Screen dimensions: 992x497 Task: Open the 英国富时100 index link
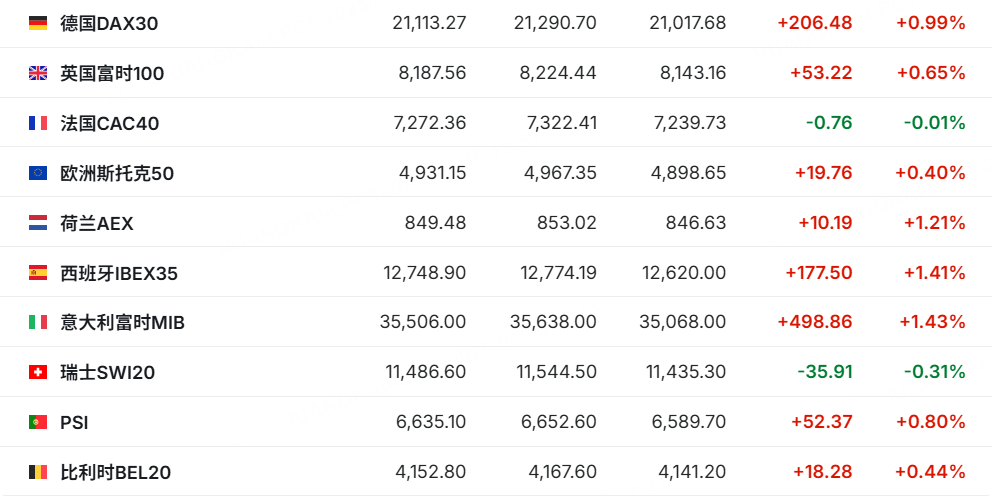point(112,73)
